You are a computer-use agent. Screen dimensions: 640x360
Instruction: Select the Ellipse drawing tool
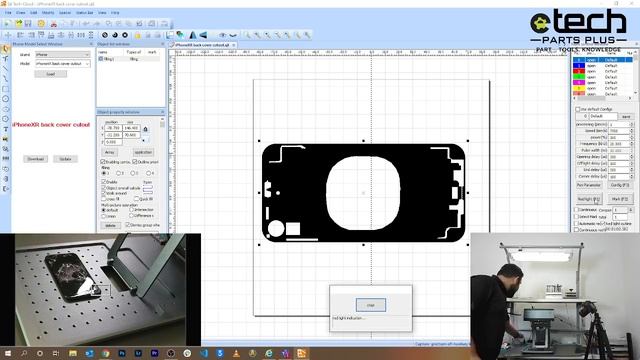tap(5, 109)
